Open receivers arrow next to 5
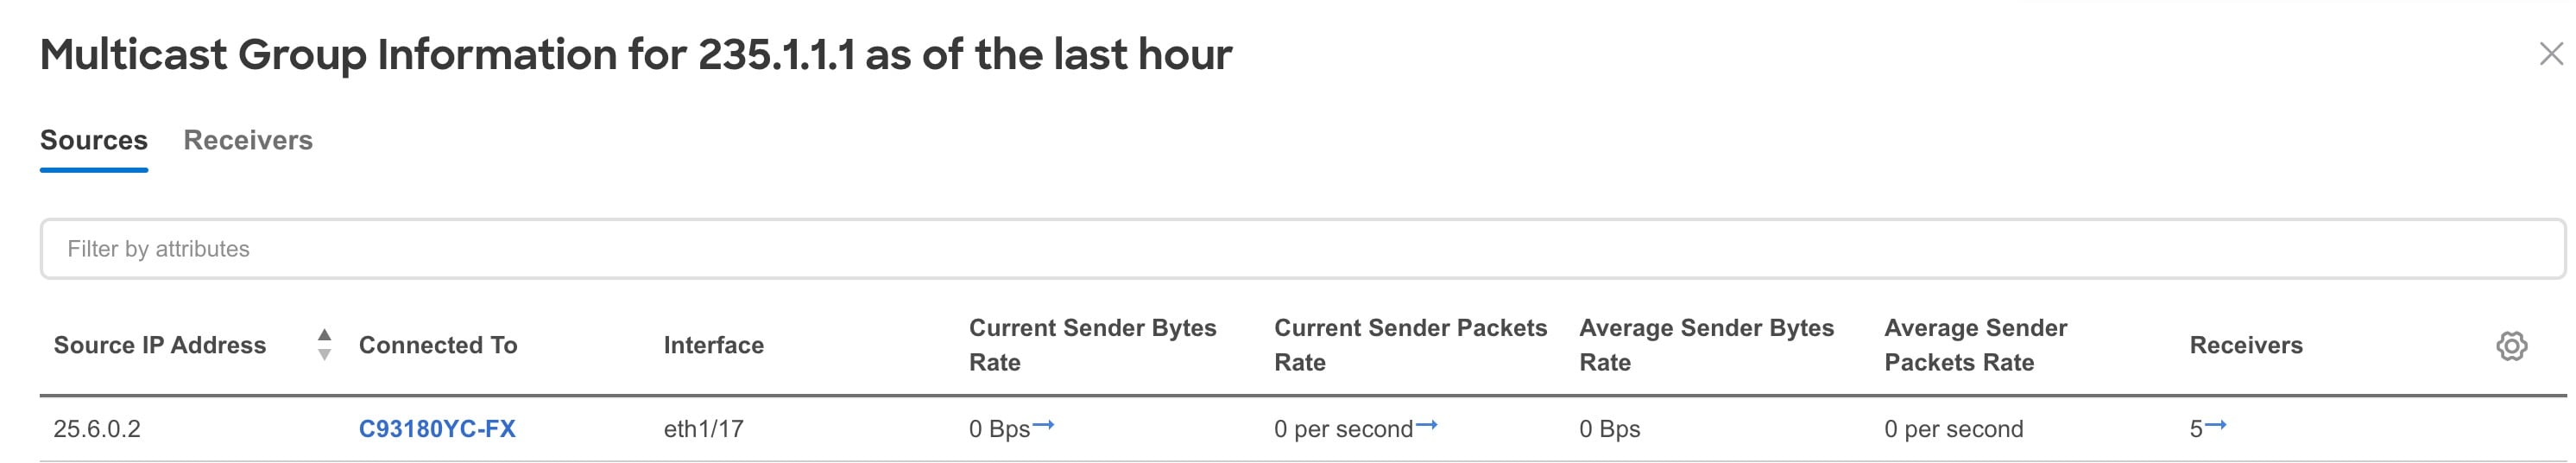Viewport: 2576px width, 463px height. point(2216,425)
